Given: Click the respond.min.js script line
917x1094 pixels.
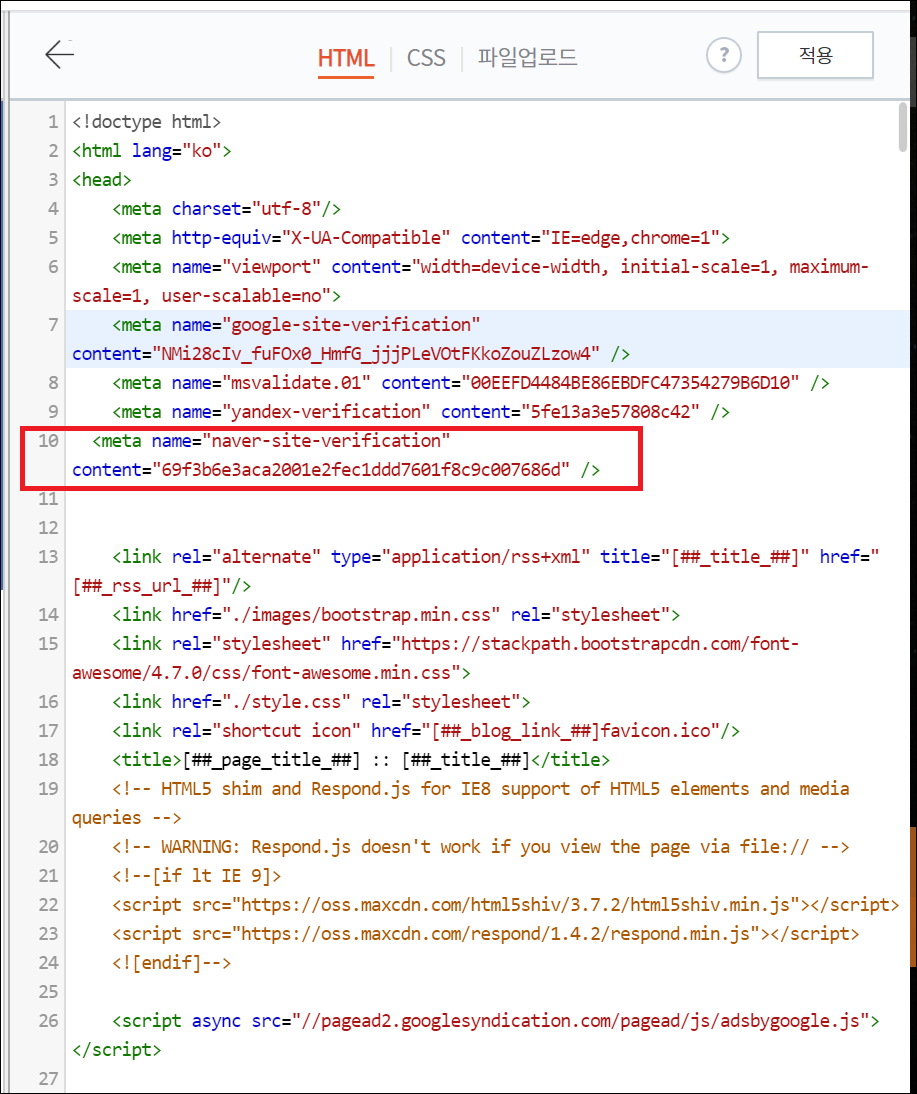Looking at the screenshot, I should [486, 934].
